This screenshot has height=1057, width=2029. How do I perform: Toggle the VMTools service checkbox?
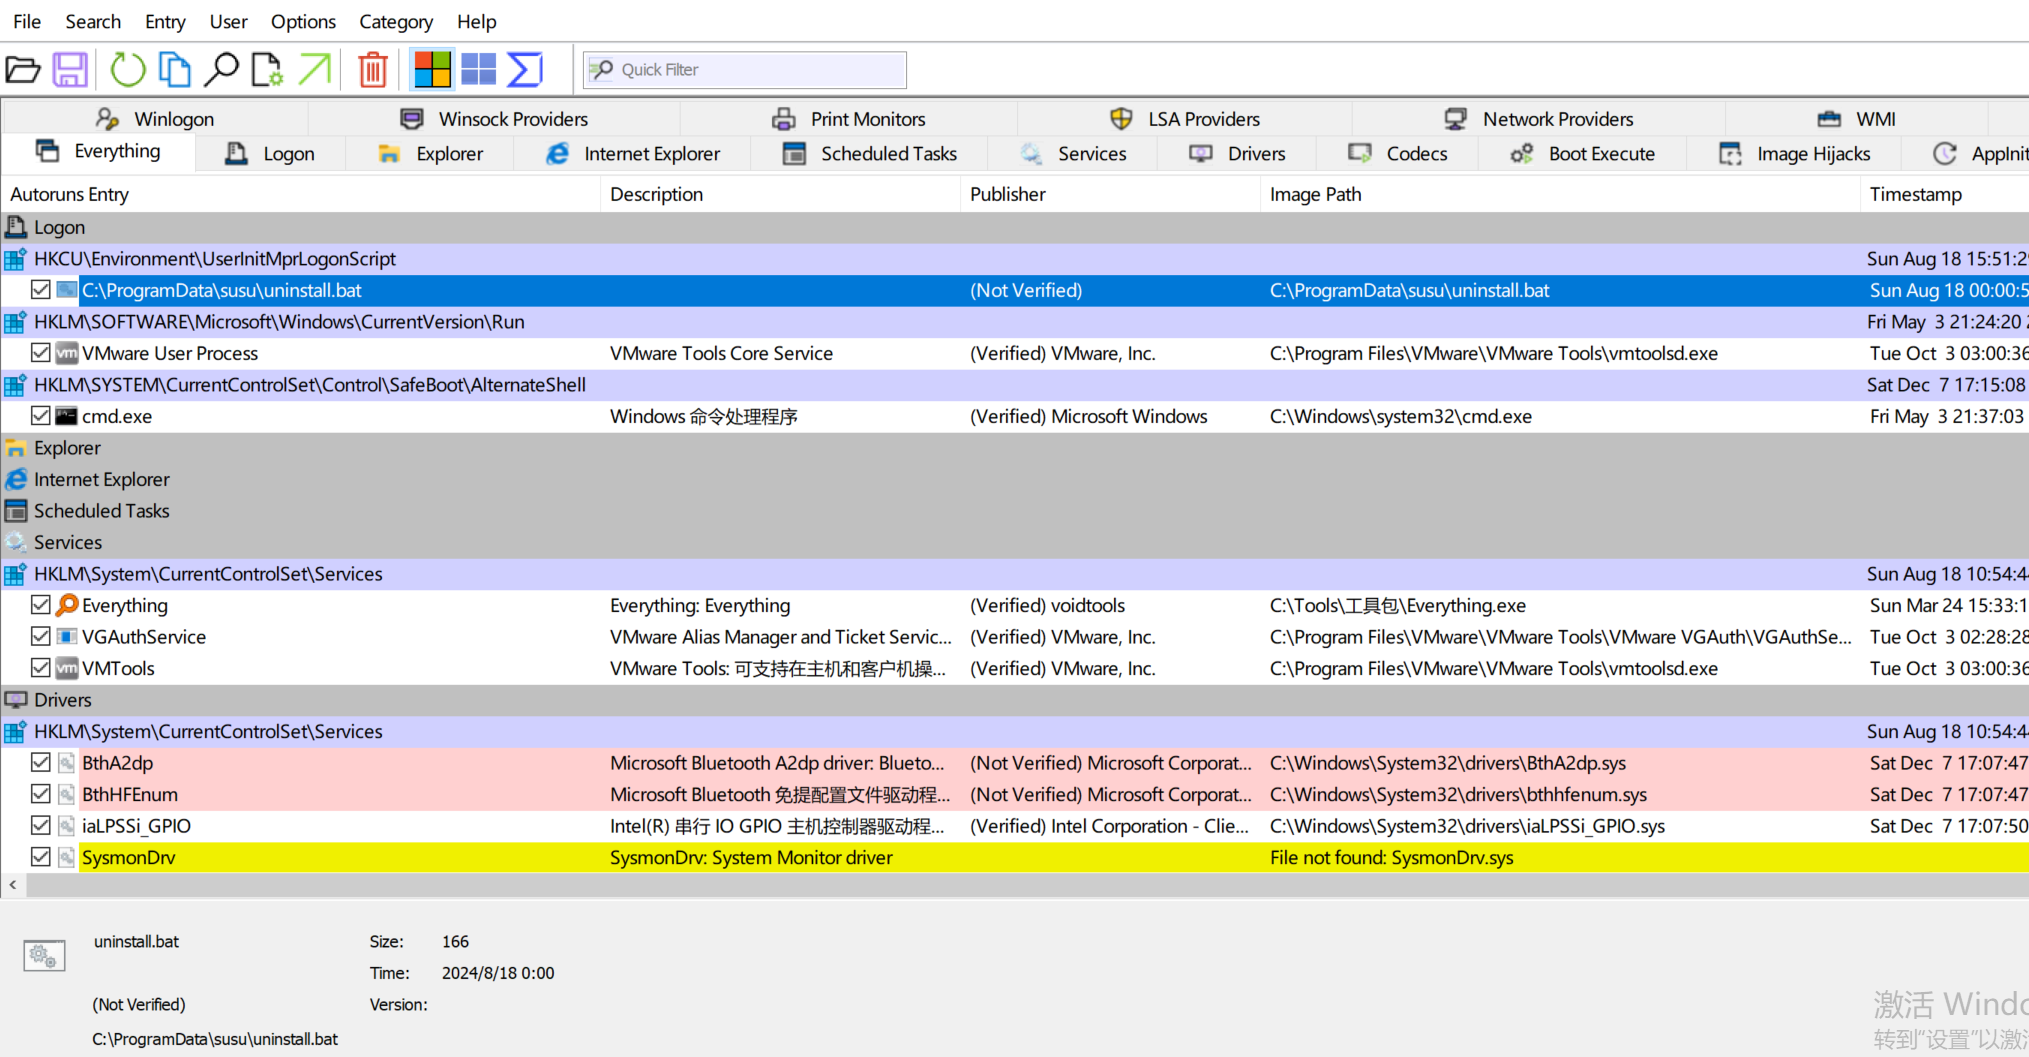41,668
